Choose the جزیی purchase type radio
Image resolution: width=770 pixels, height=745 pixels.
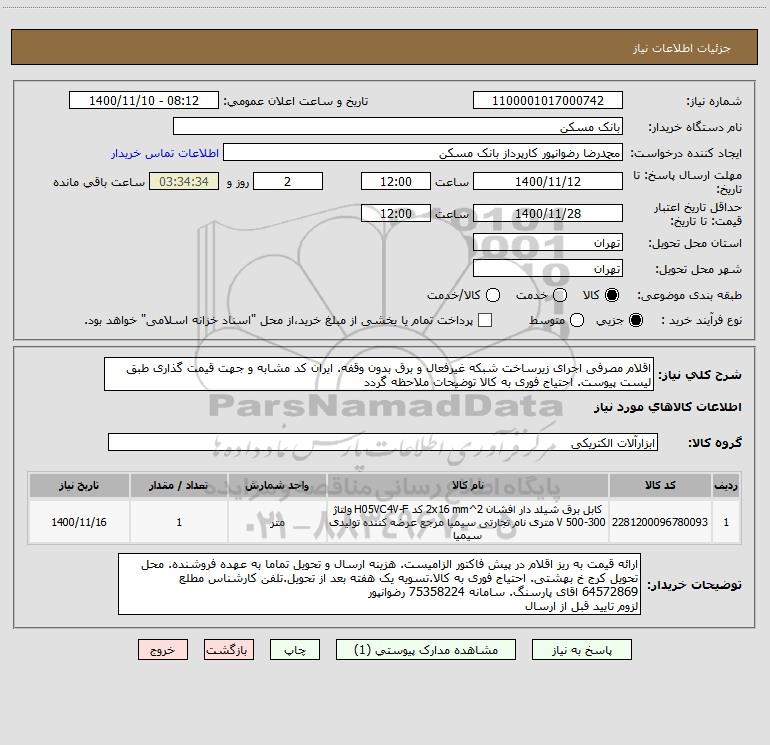(635, 320)
